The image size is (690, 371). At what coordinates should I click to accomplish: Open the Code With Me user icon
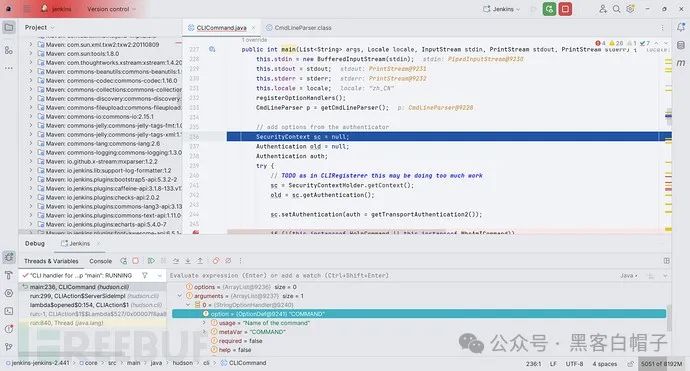coord(602,9)
